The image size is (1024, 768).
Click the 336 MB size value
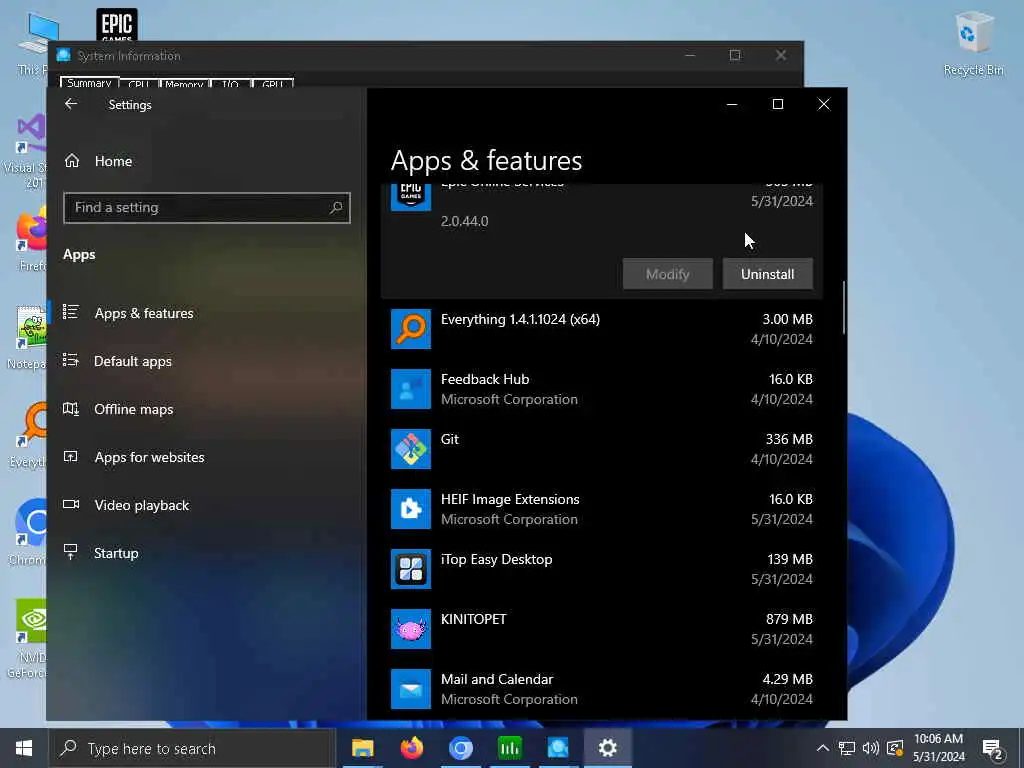click(x=789, y=439)
